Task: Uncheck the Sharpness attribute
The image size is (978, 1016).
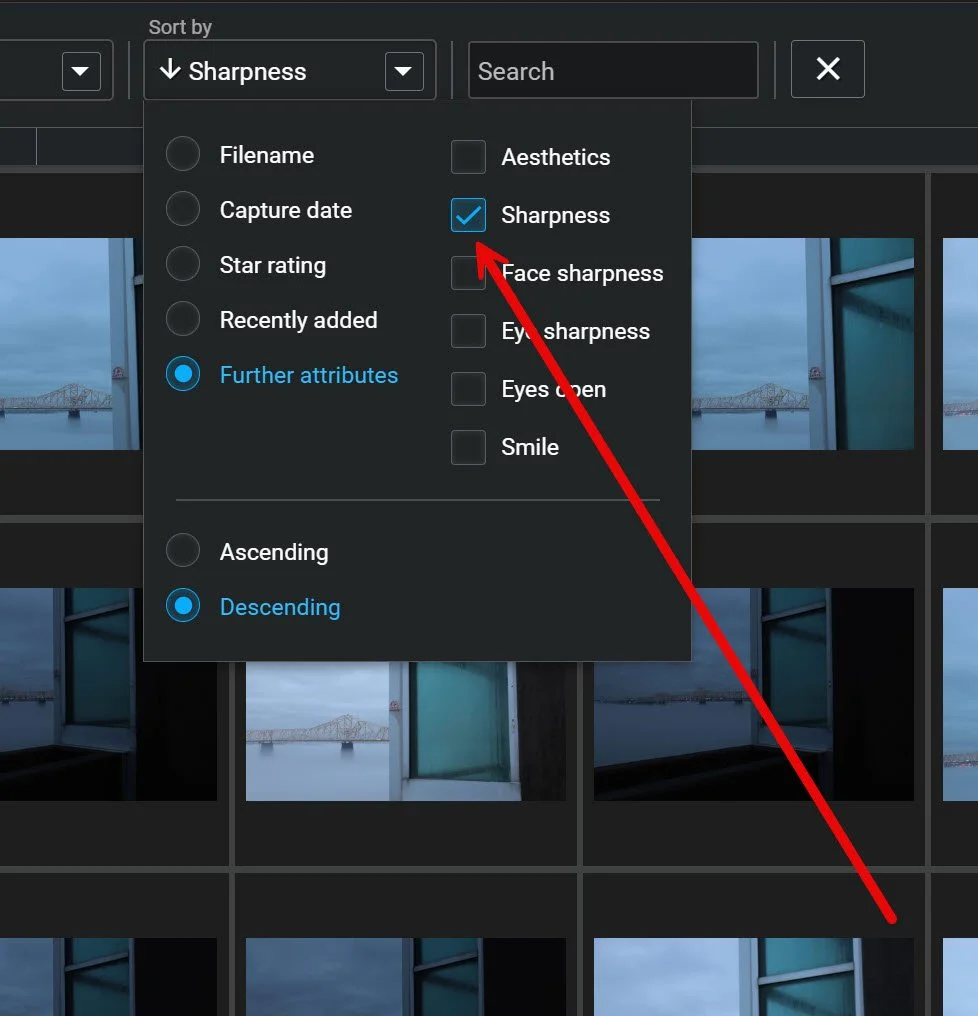Action: tap(468, 215)
